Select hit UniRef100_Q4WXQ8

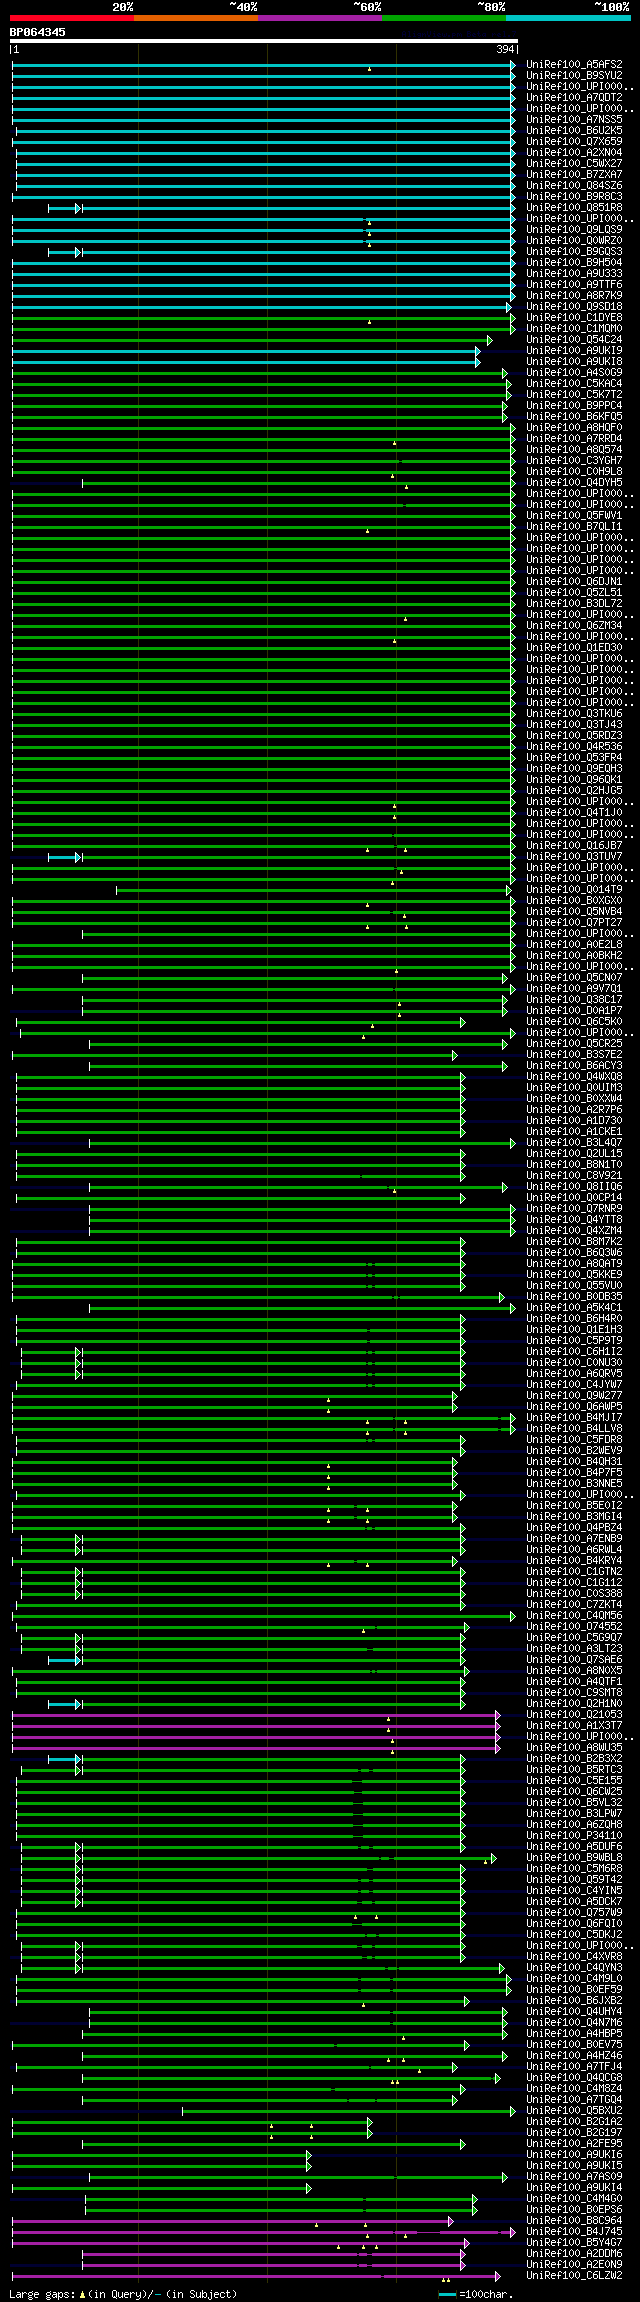[574, 1076]
